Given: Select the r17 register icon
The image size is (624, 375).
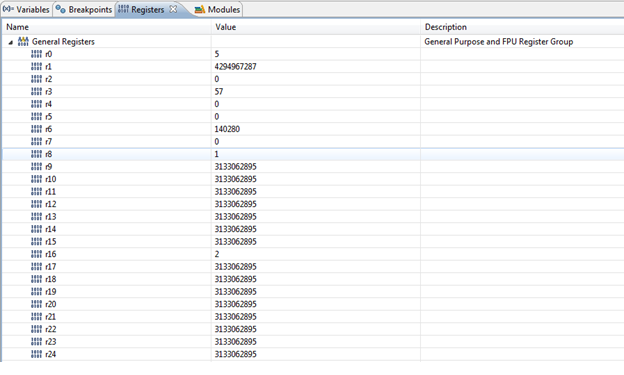Looking at the screenshot, I should (36, 267).
